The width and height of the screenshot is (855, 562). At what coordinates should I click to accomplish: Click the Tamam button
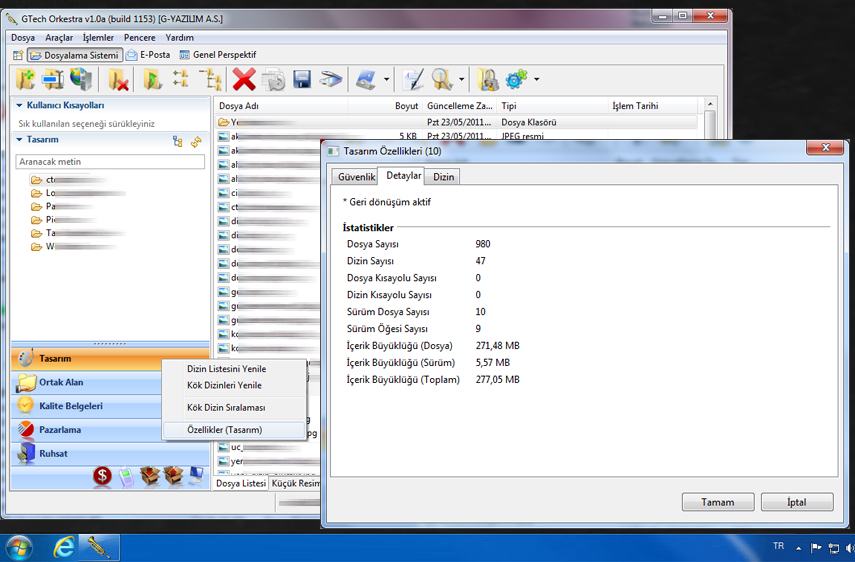click(x=717, y=502)
